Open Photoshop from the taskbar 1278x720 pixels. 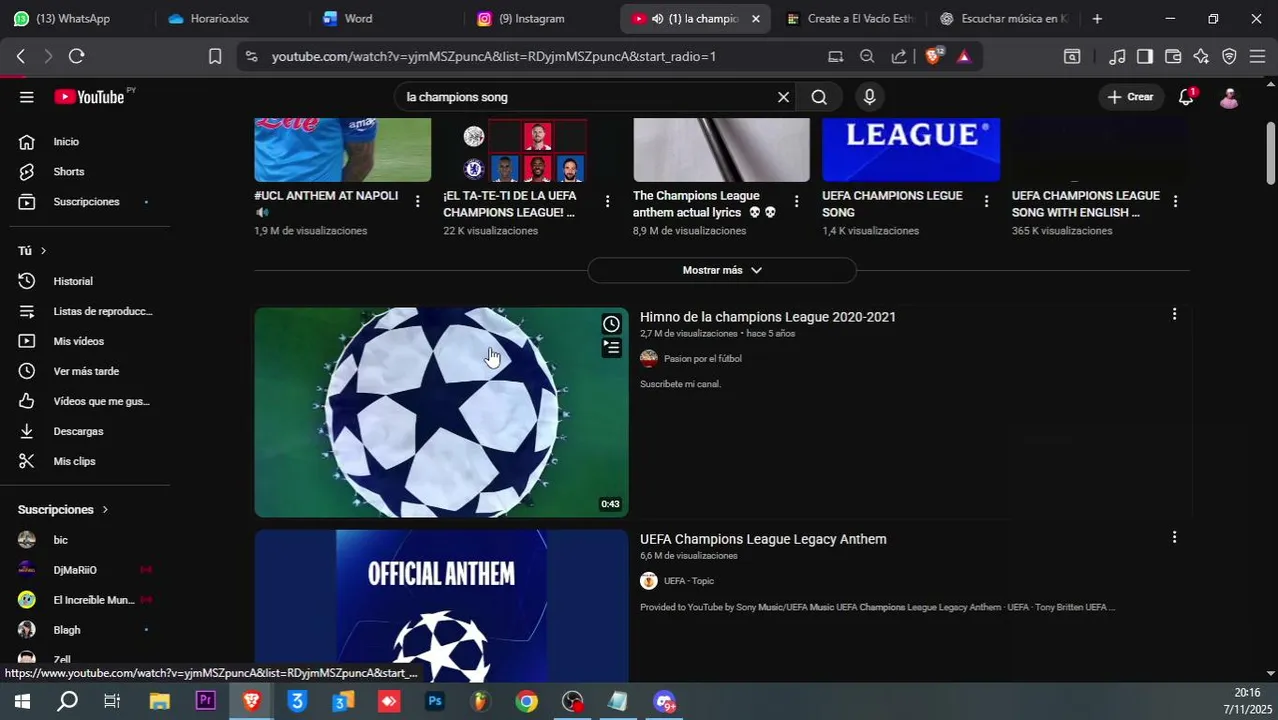pyautogui.click(x=435, y=701)
